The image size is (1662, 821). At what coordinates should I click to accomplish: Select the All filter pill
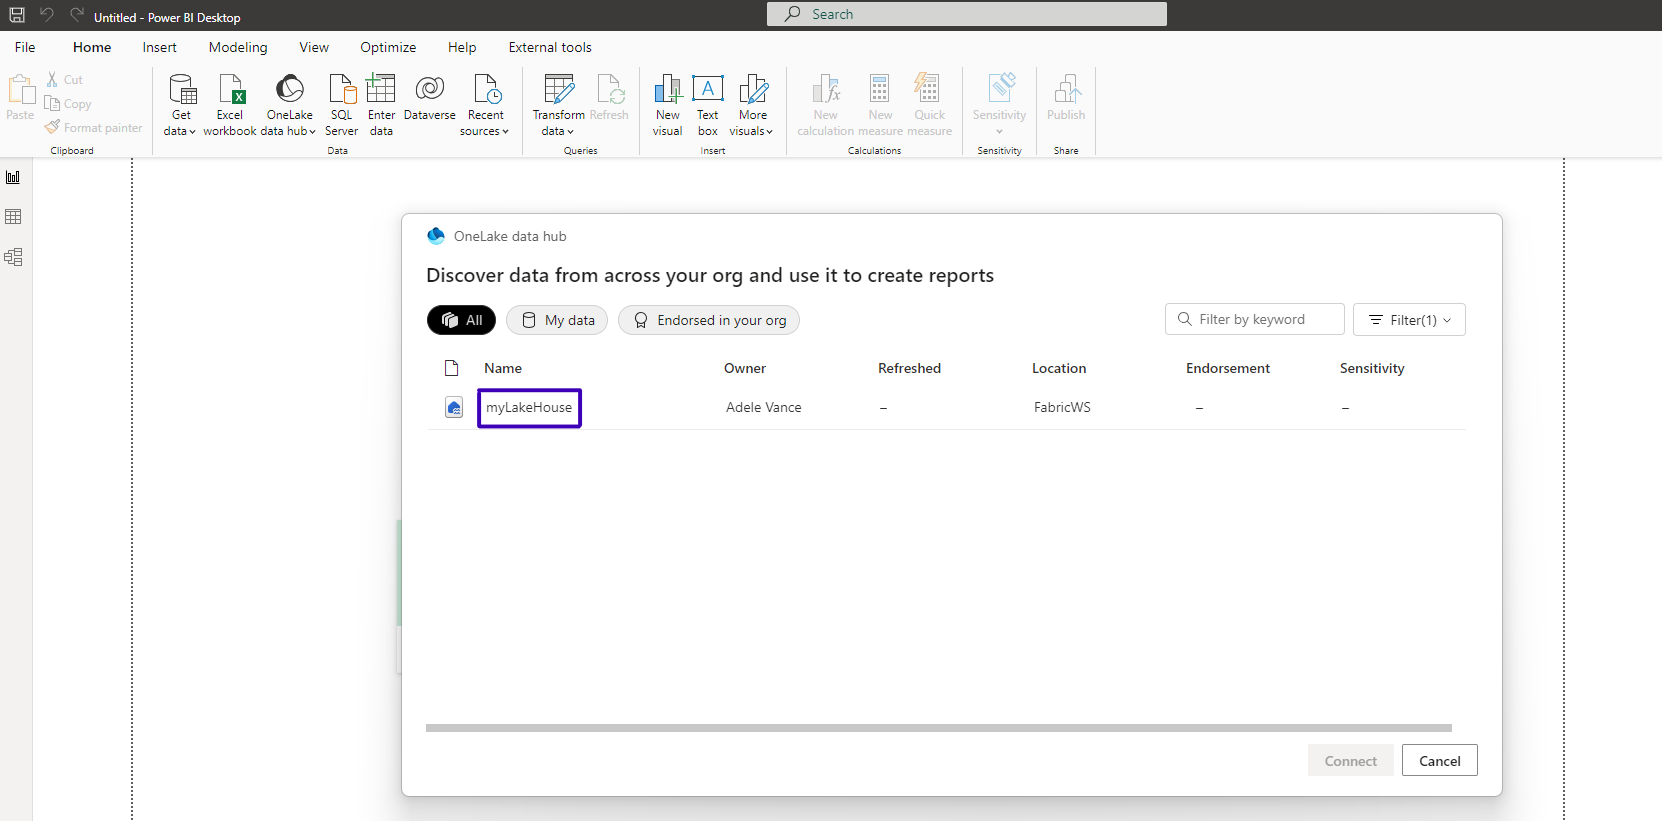461,320
